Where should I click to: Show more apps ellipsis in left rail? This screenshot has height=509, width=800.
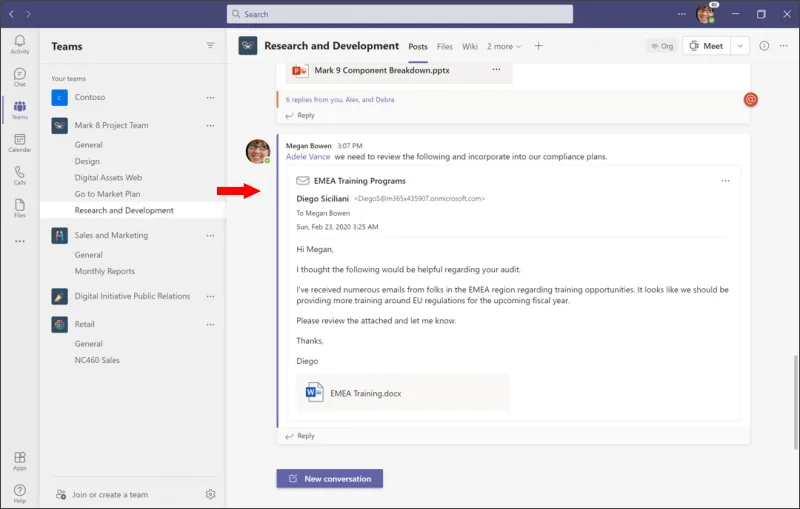pos(19,241)
